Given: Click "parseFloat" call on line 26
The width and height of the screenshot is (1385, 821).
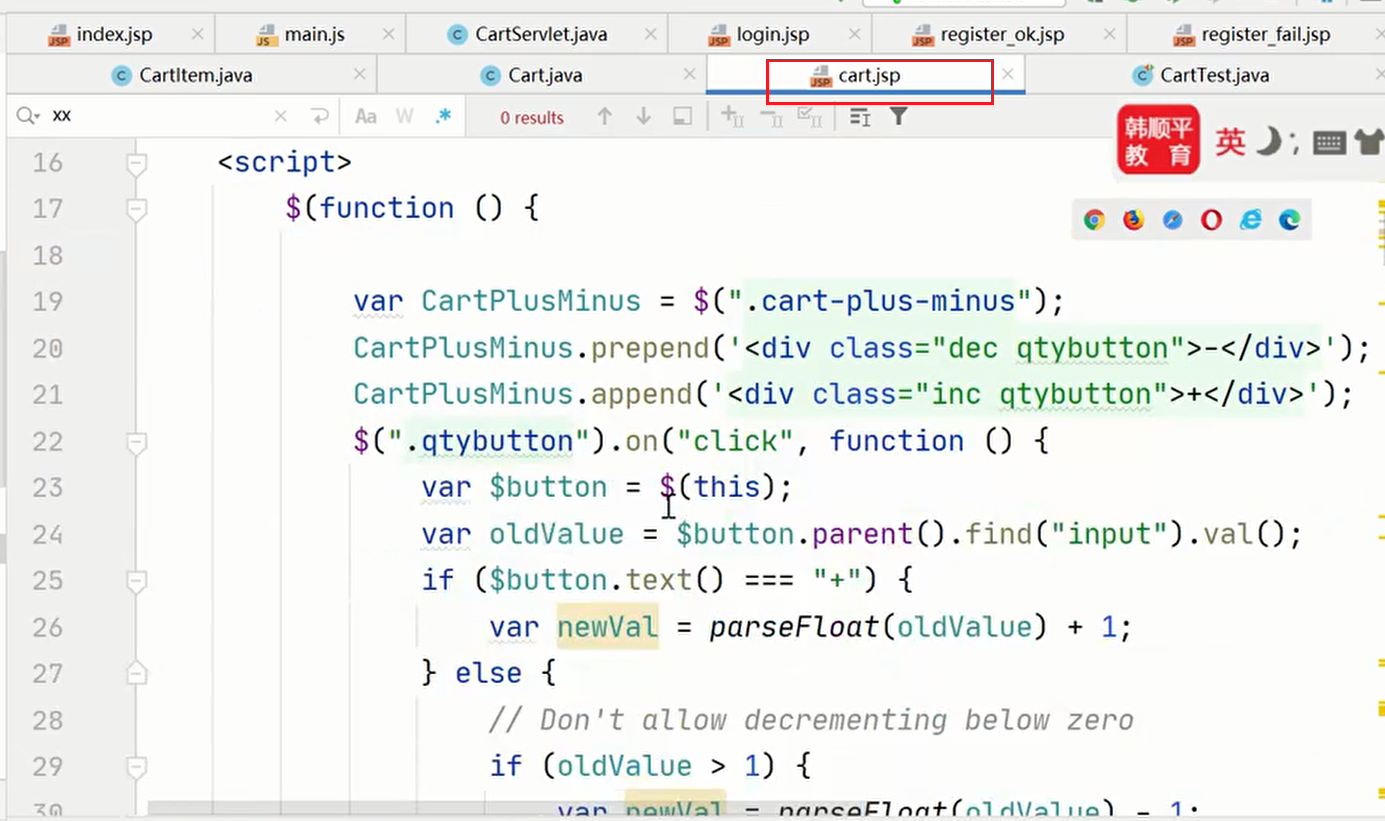Looking at the screenshot, I should [x=794, y=626].
